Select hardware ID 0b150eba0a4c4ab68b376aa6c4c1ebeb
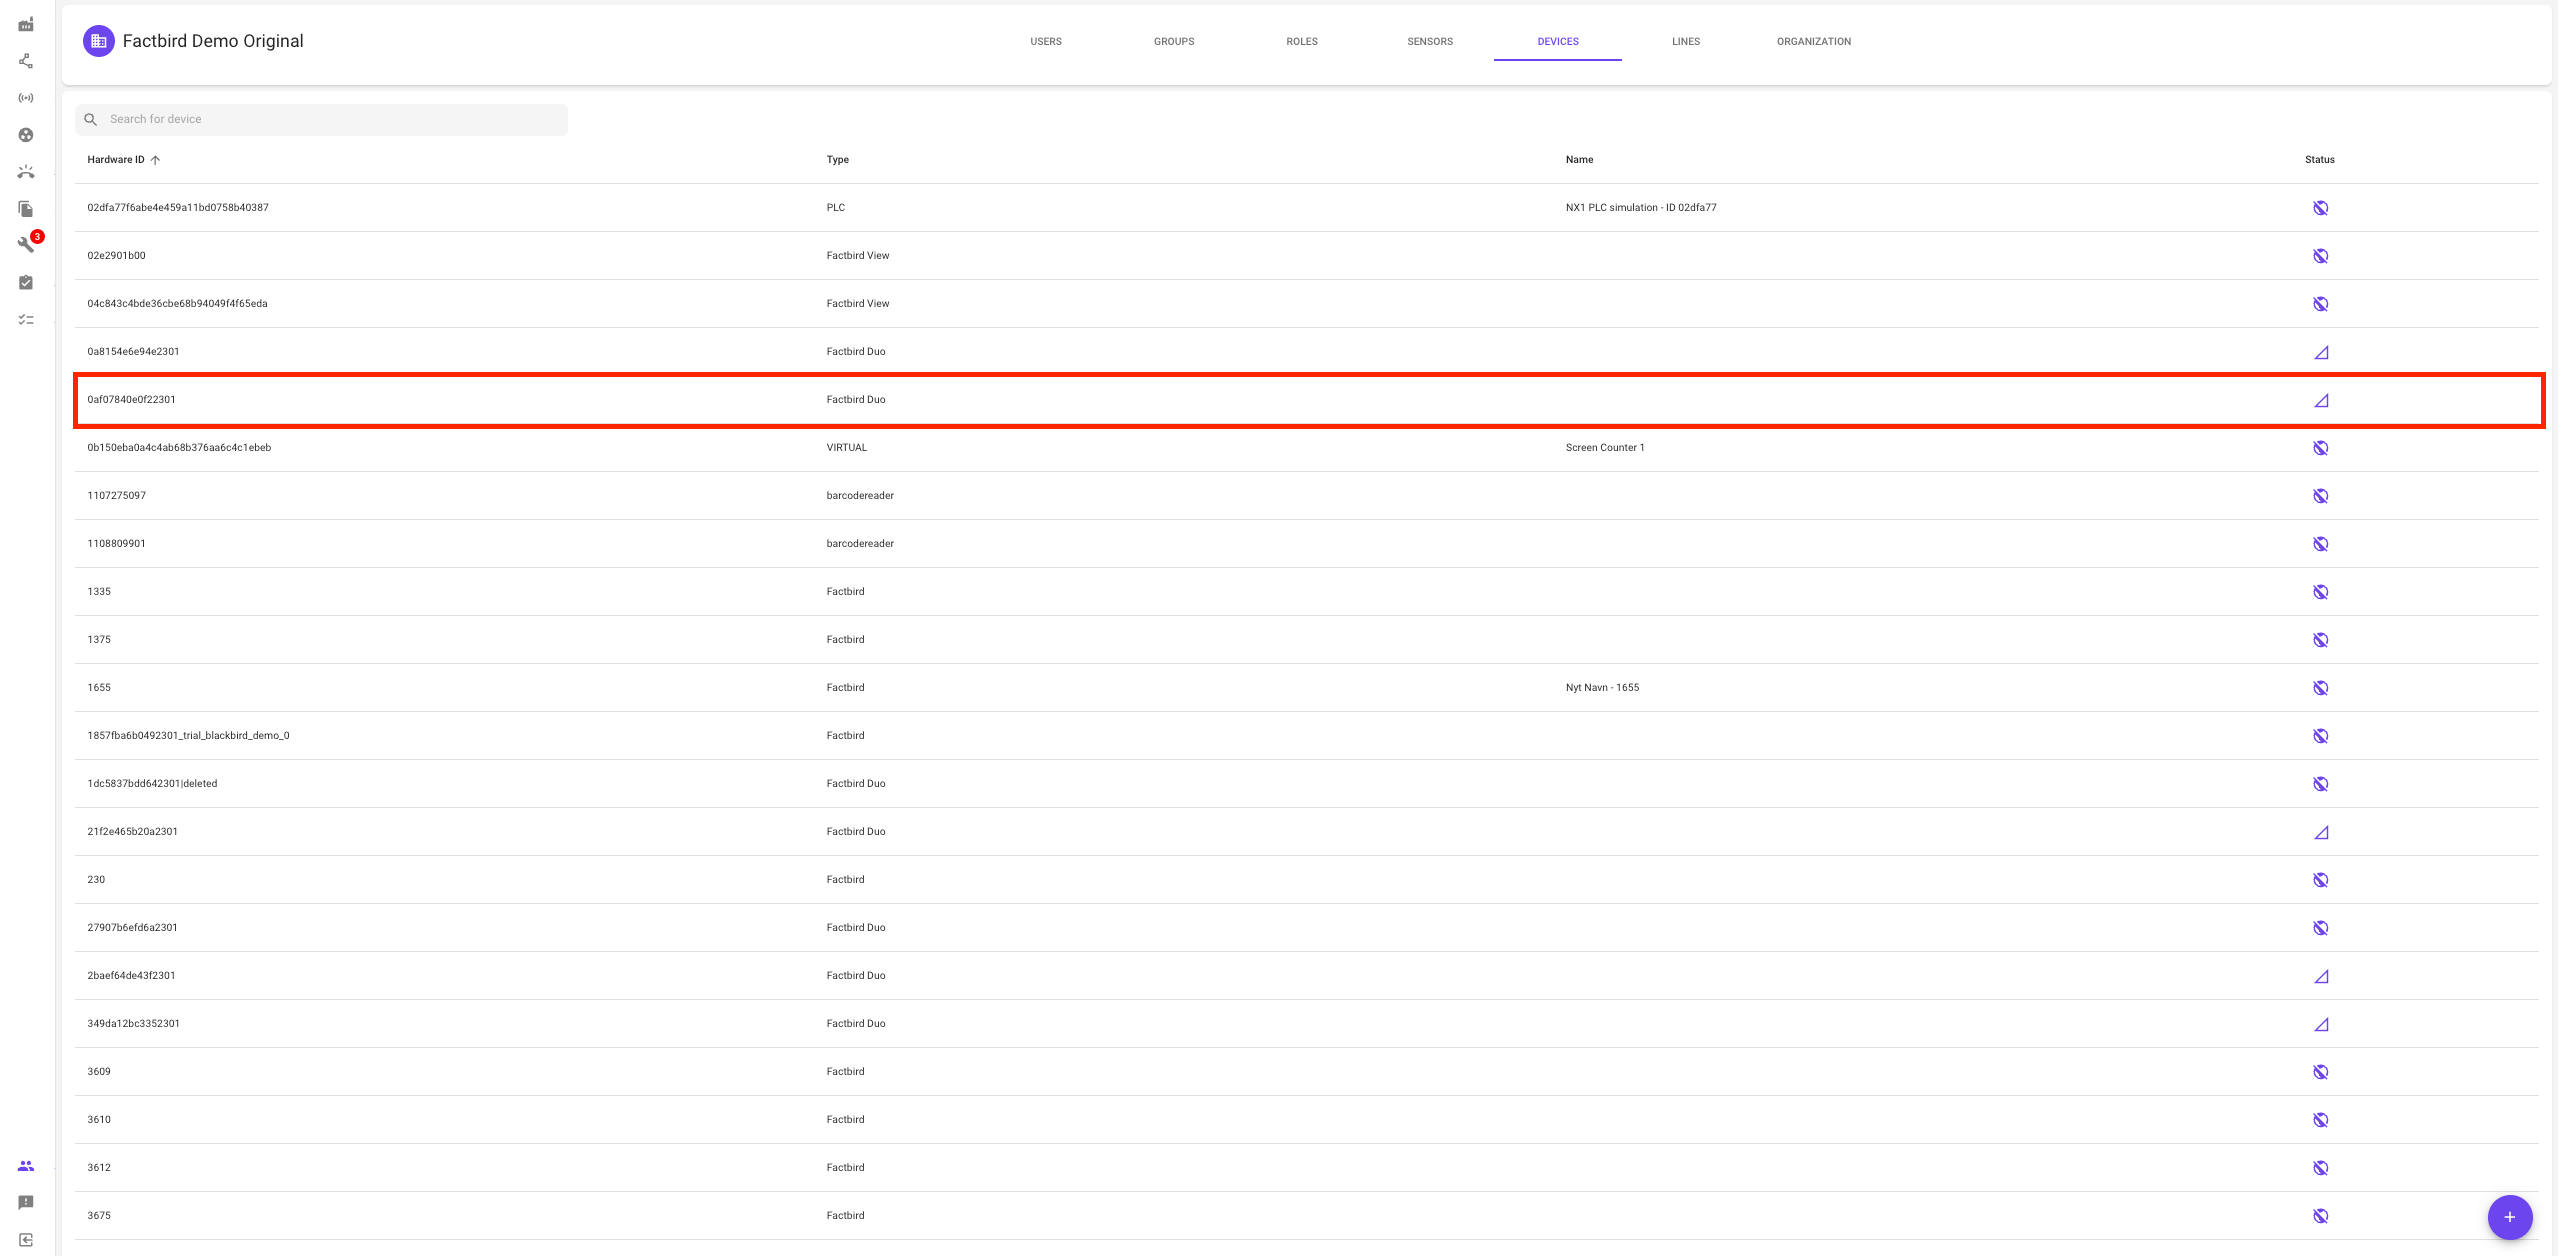Image resolution: width=2566 pixels, height=1256 pixels. pos(179,448)
